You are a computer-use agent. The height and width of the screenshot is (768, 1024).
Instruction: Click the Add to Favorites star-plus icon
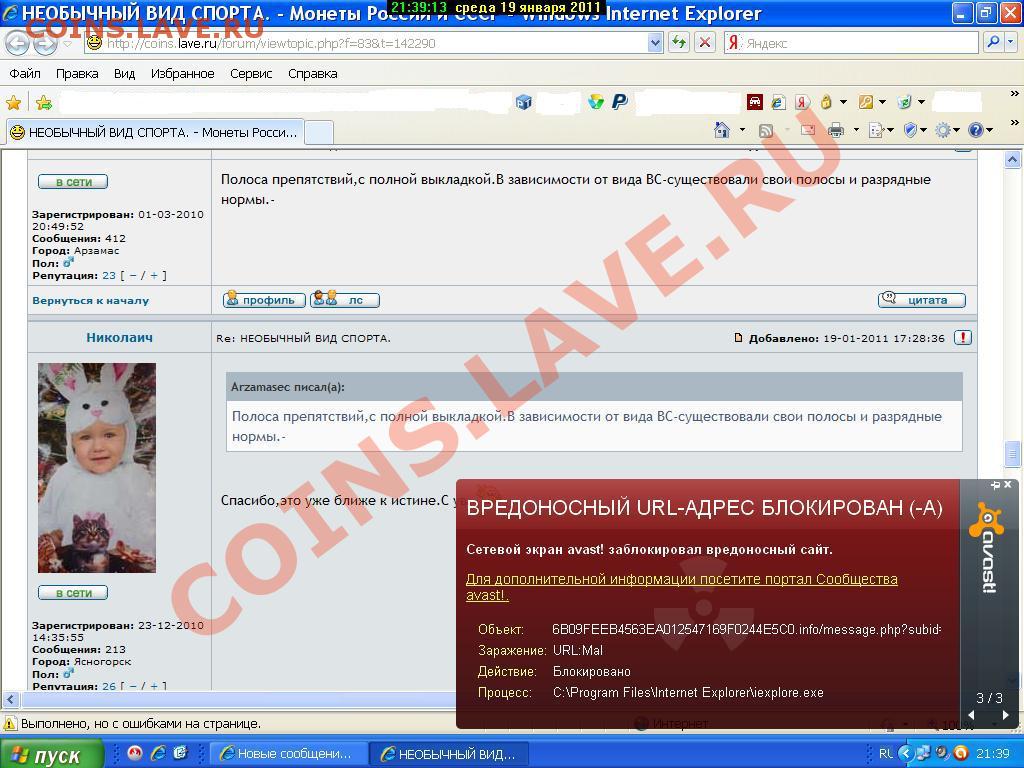pyautogui.click(x=44, y=103)
